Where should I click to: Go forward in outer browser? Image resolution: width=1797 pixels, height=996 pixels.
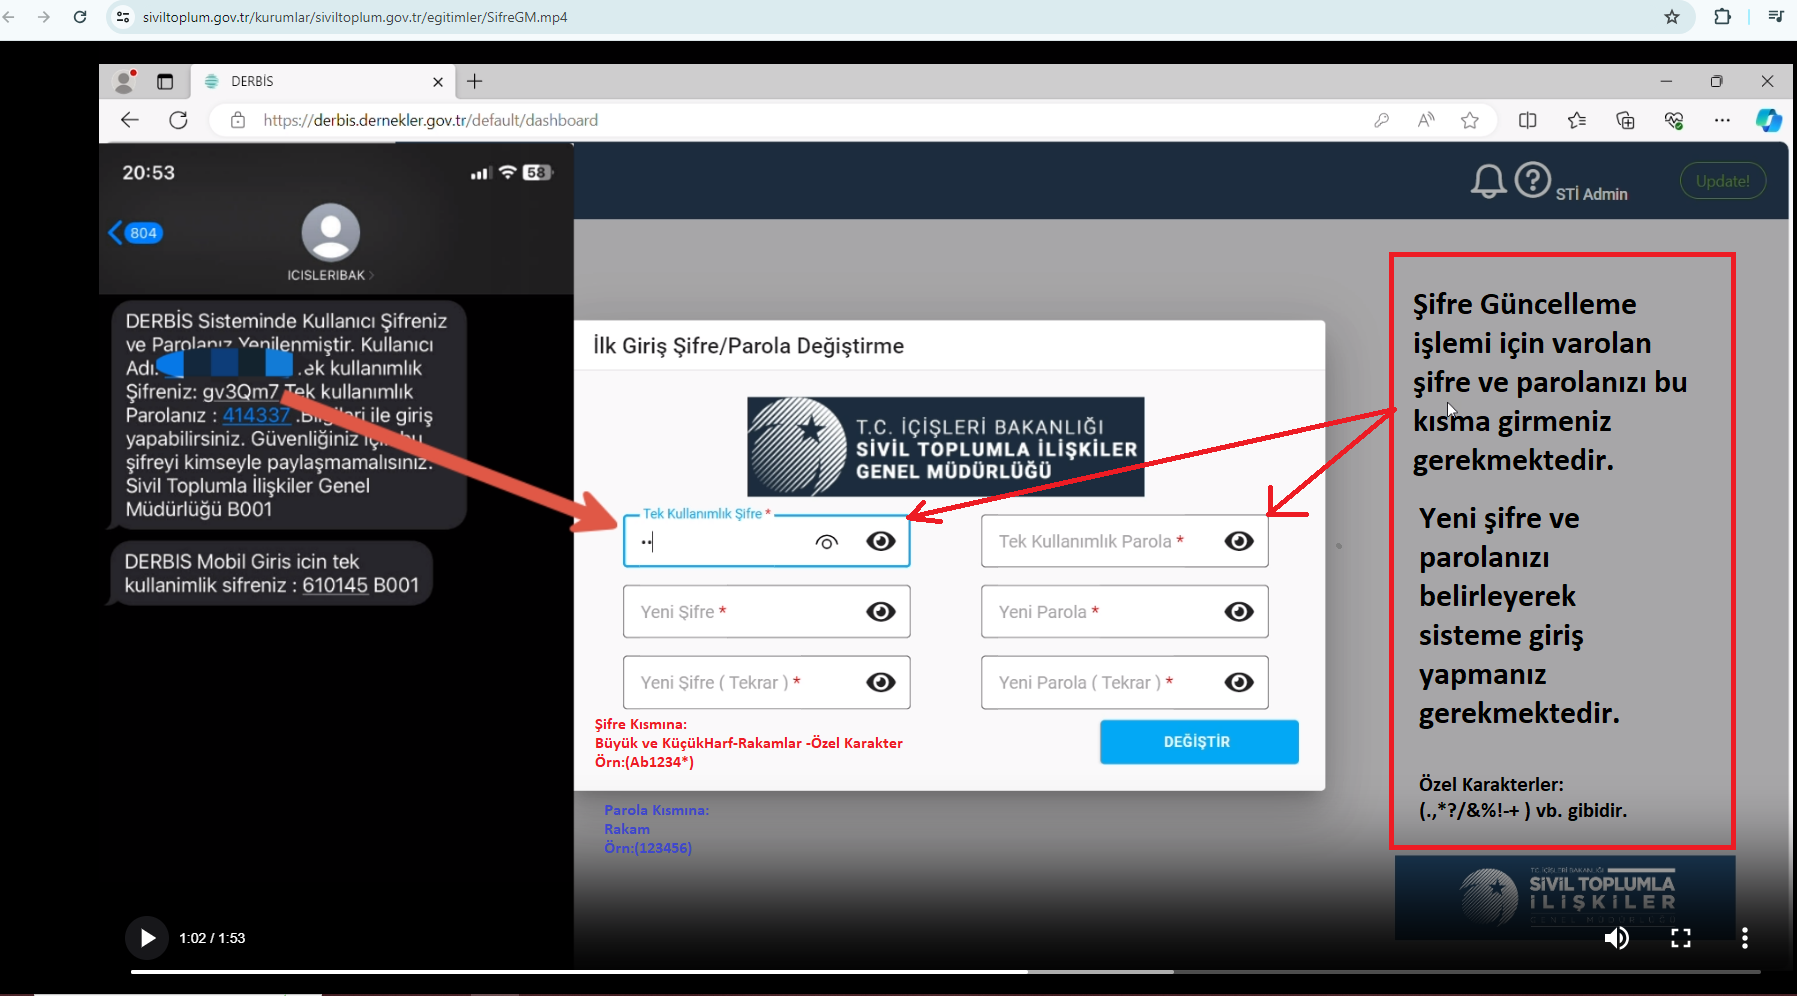[43, 17]
